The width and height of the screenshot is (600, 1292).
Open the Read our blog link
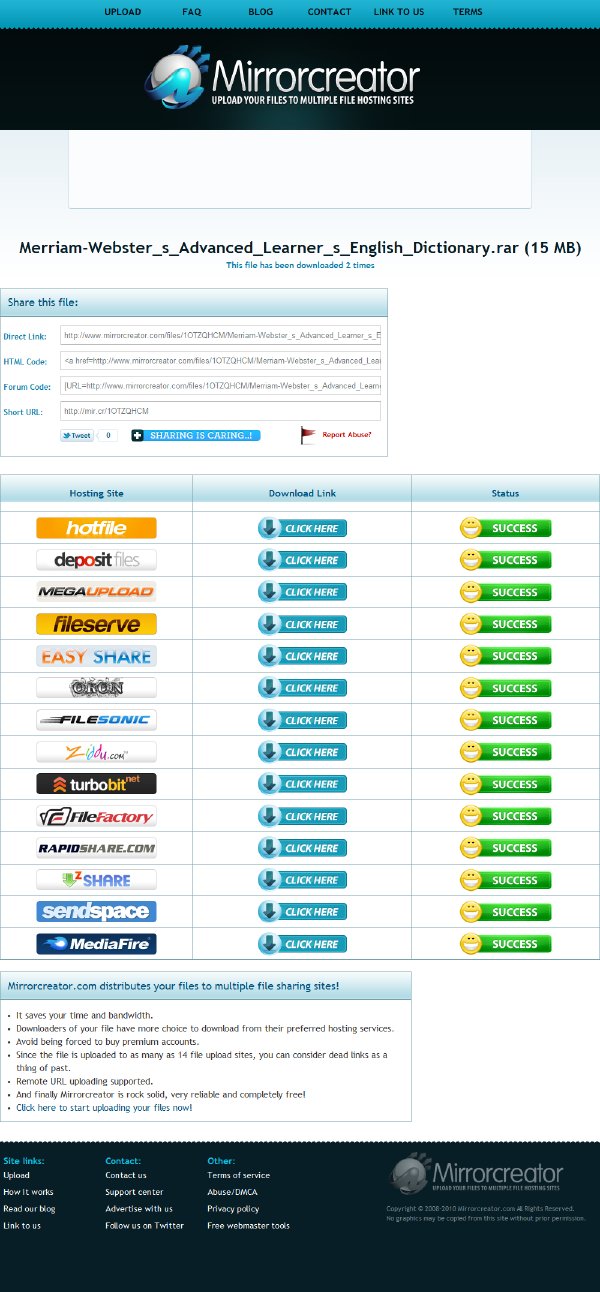(x=29, y=1209)
